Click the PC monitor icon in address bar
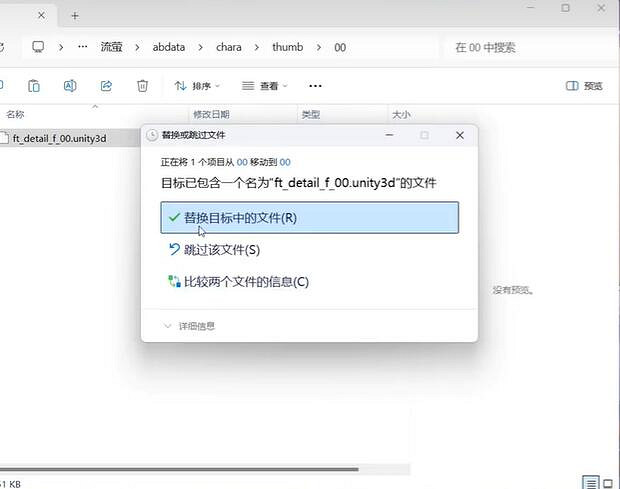620x489 pixels. [x=38, y=47]
